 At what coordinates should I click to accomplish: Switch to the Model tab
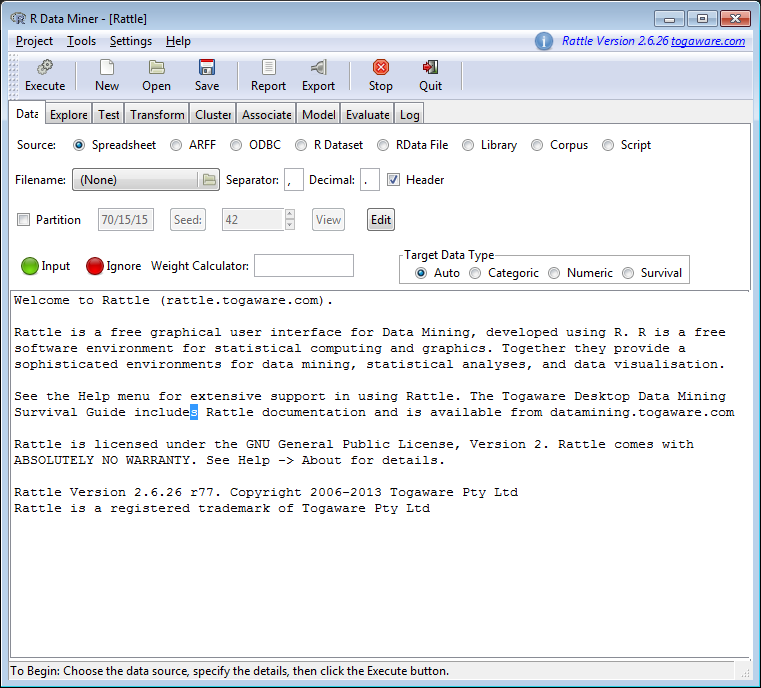pyautogui.click(x=318, y=115)
